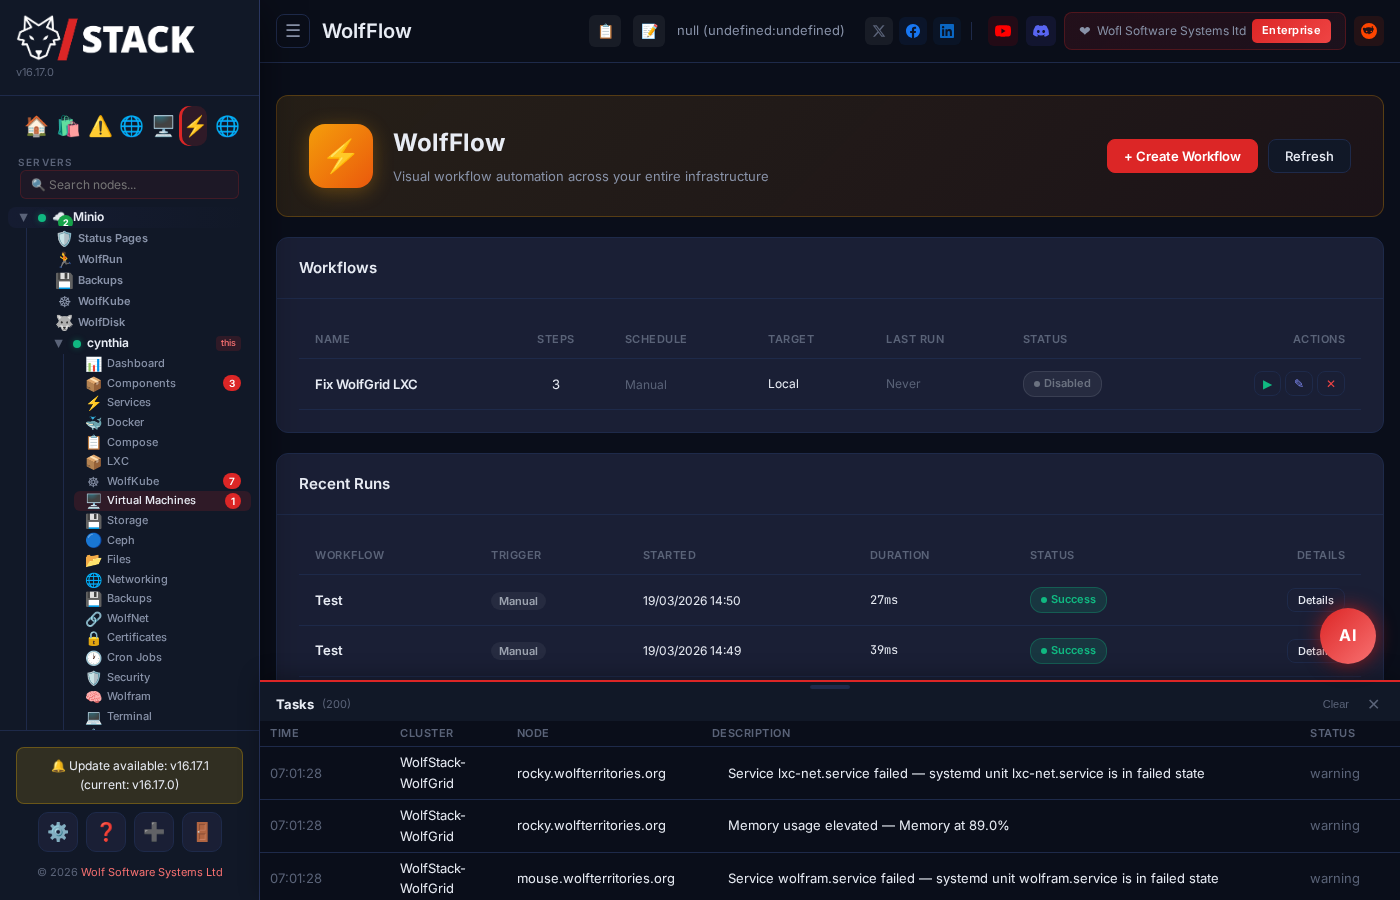Click the Refresh button
Screen dimensions: 1400x900
point(1309,156)
